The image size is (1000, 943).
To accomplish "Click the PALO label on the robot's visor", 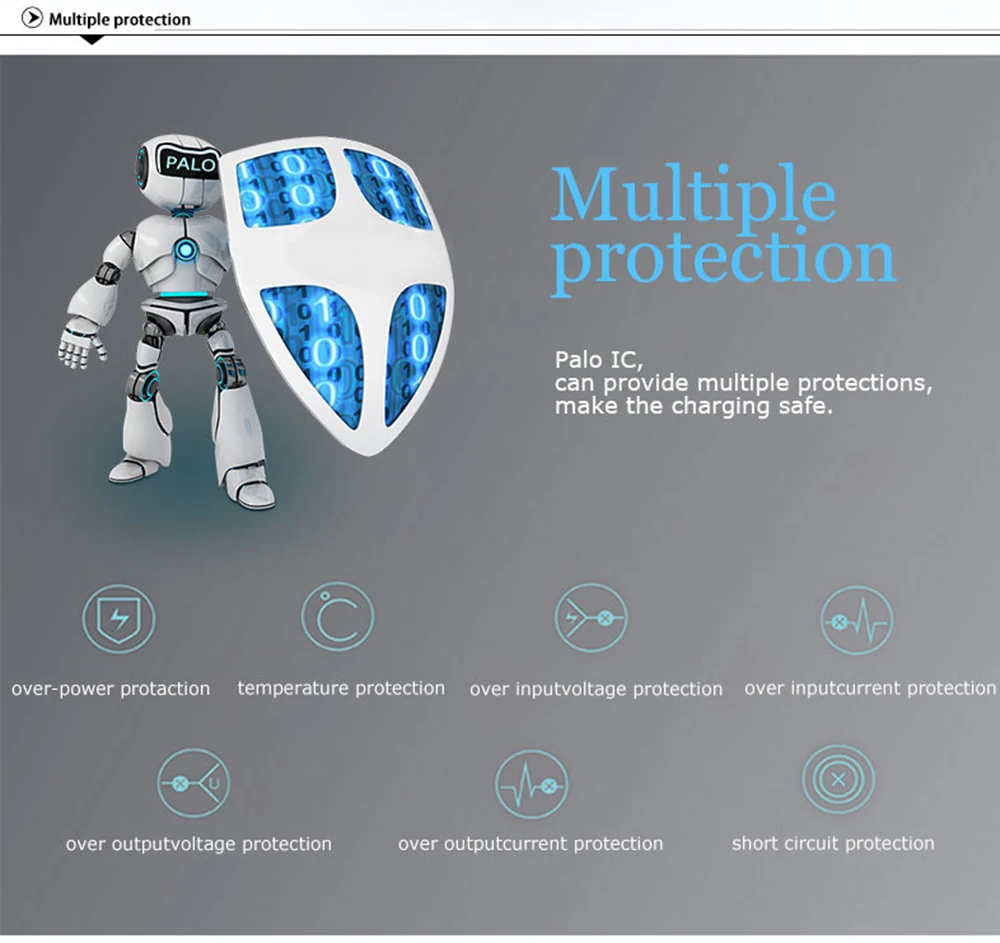I will tap(190, 163).
